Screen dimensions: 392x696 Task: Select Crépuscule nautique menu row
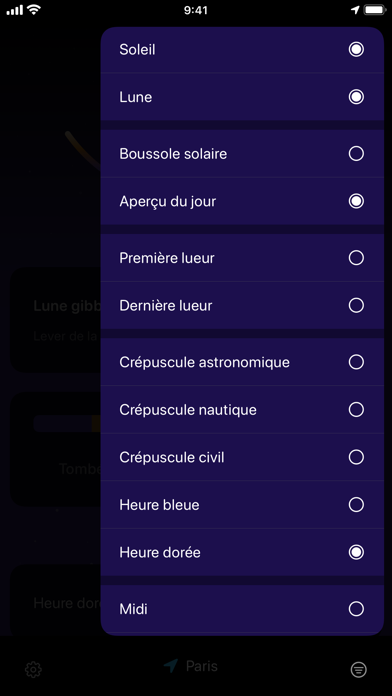pos(242,410)
